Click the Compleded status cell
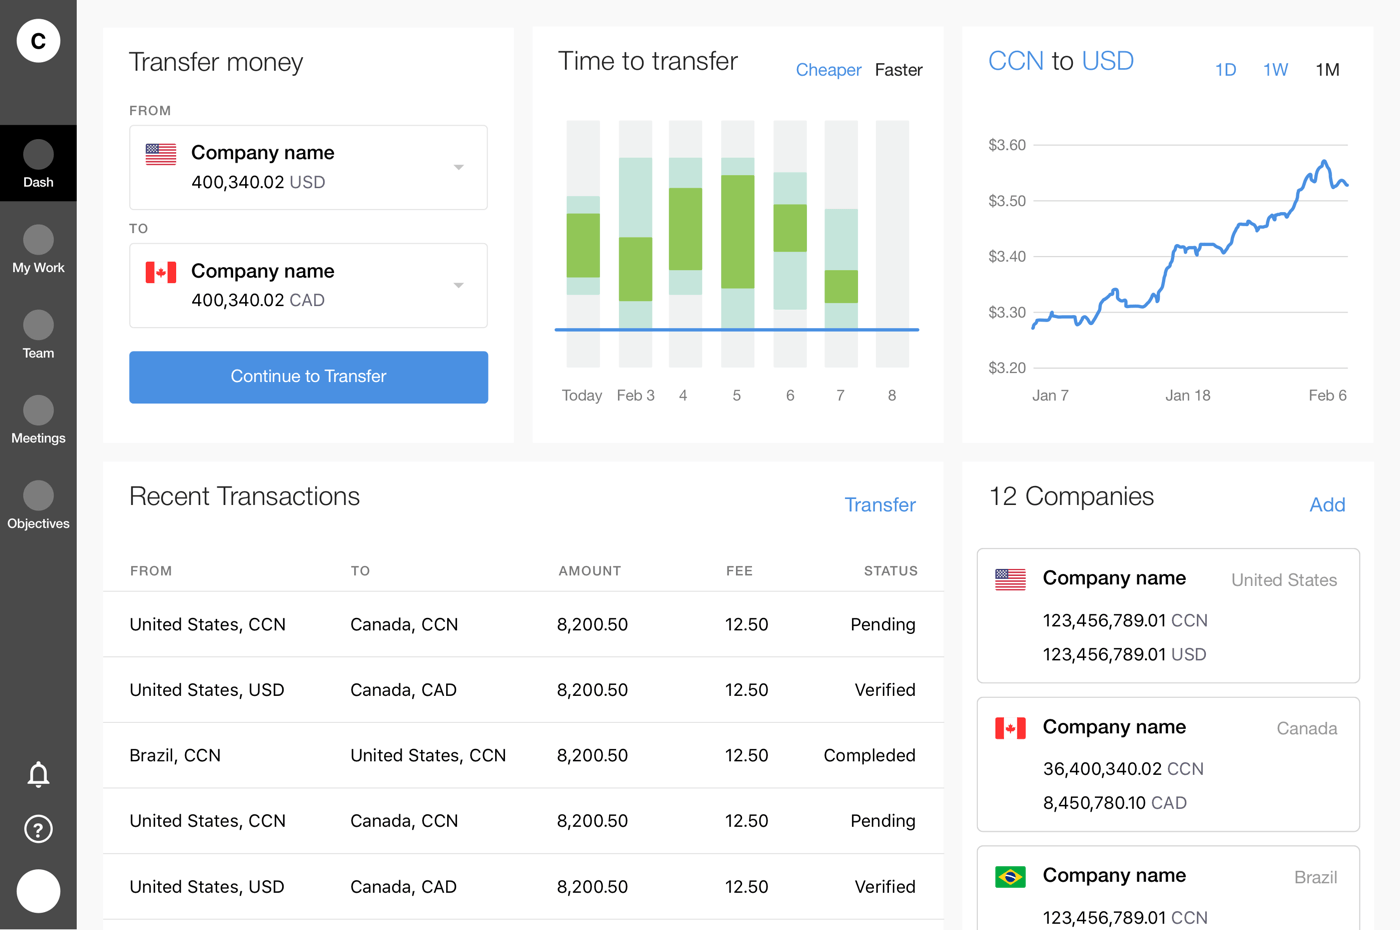 869,756
